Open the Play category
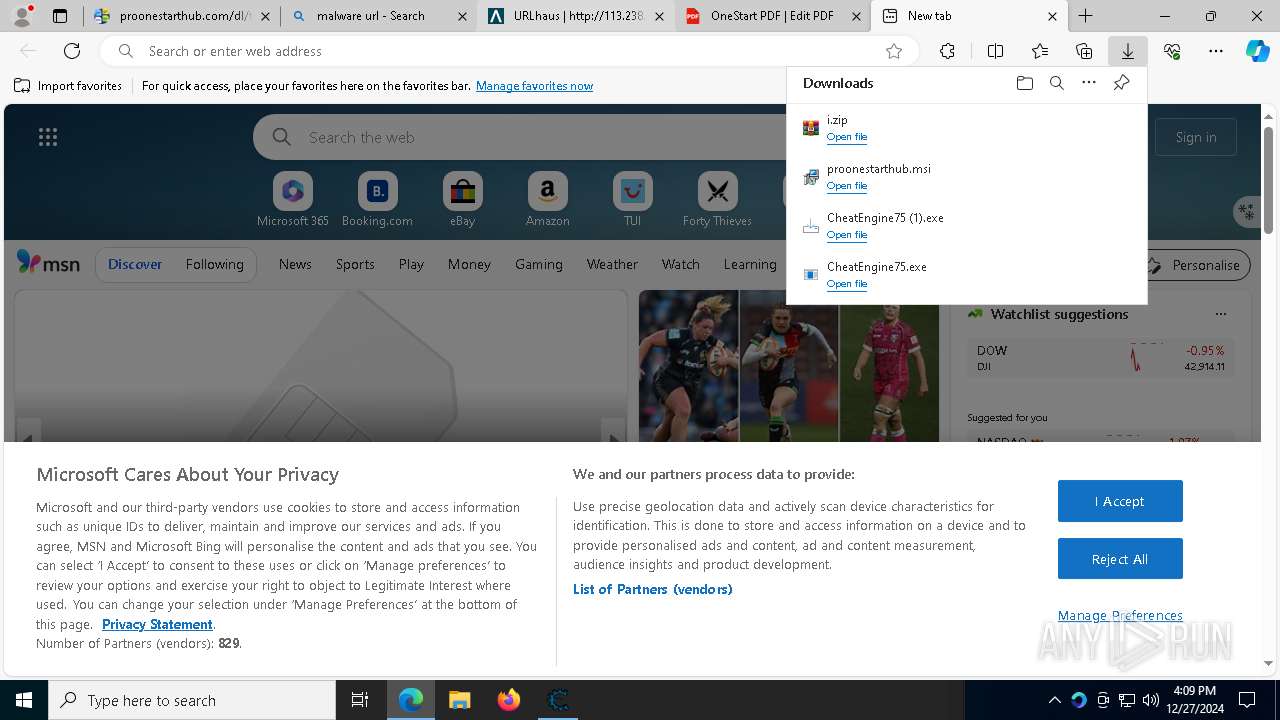This screenshot has height=720, width=1280. [411, 264]
